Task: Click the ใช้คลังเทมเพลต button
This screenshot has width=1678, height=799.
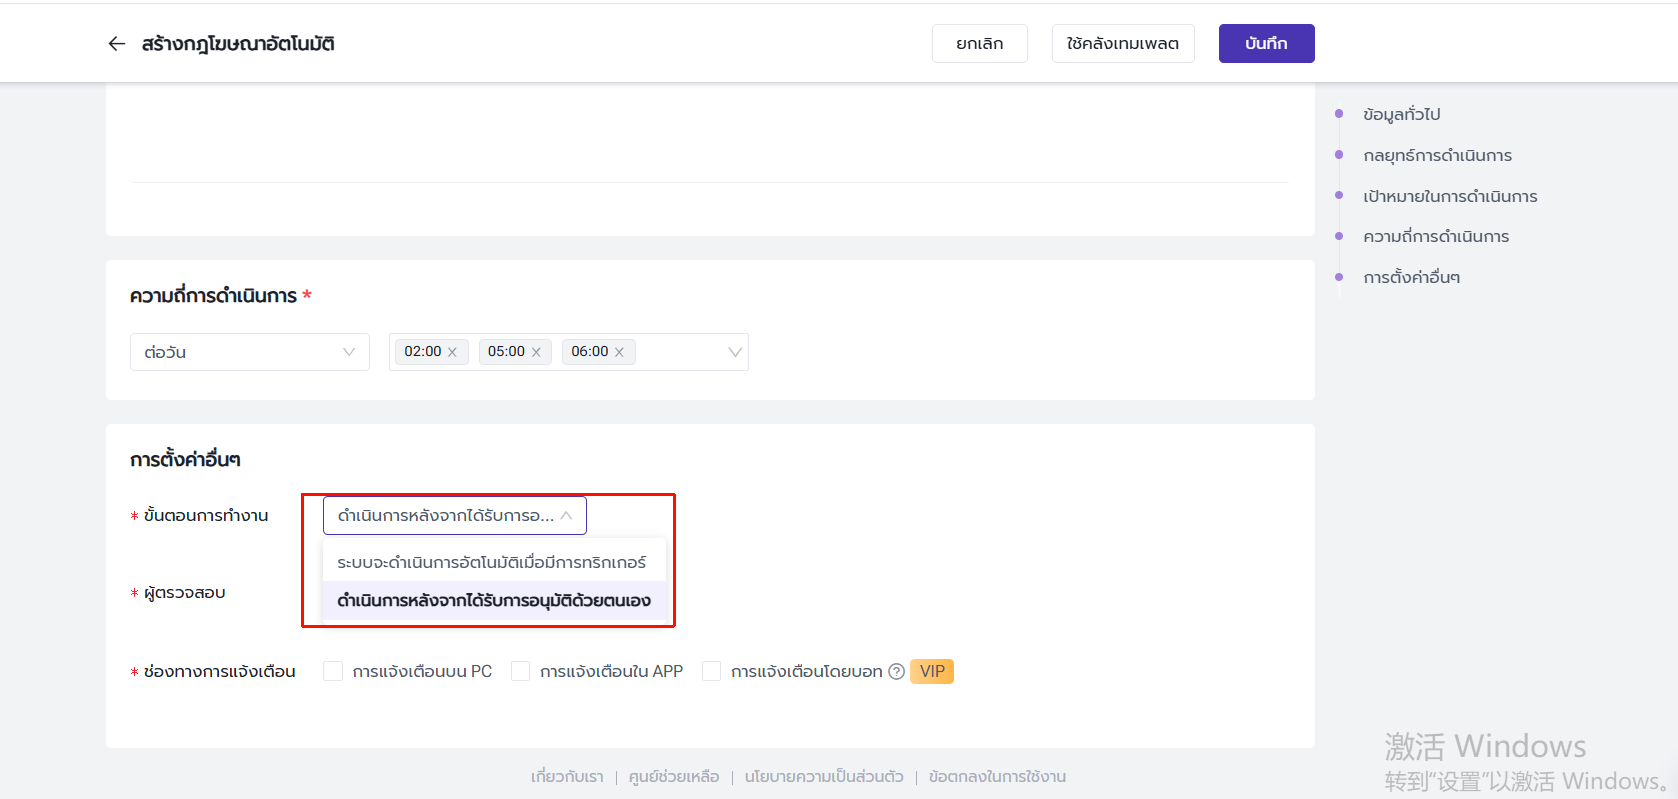Action: point(1122,44)
